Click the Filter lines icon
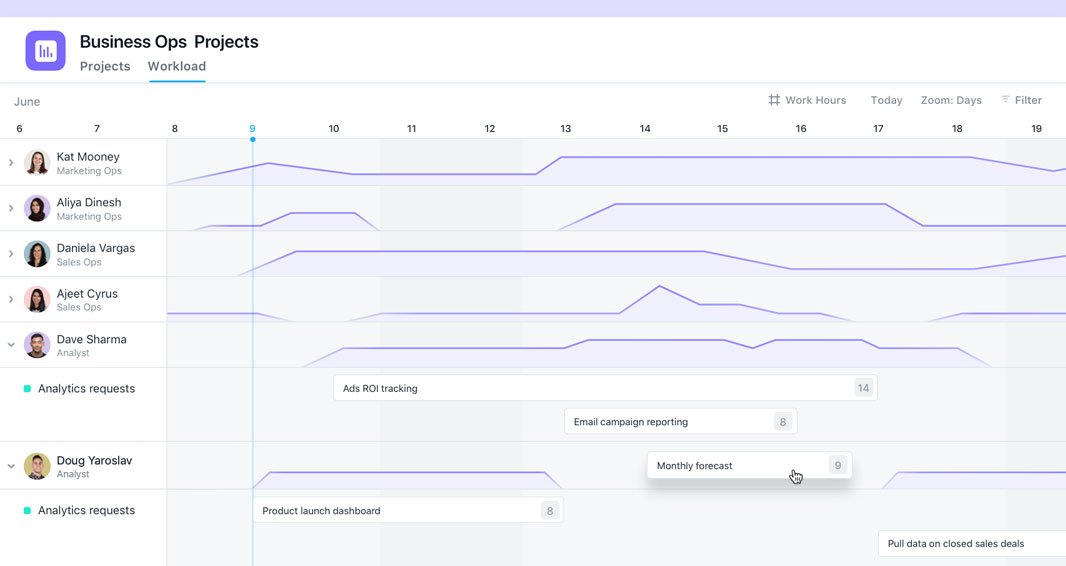 pos(1005,99)
